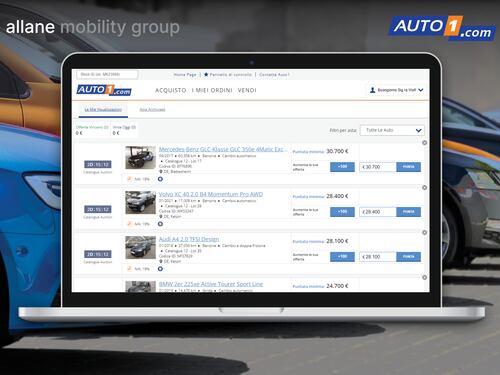Open the Volvo XC 40 2.0 B4 Momentum listing
This screenshot has width=500, height=375.
211,194
